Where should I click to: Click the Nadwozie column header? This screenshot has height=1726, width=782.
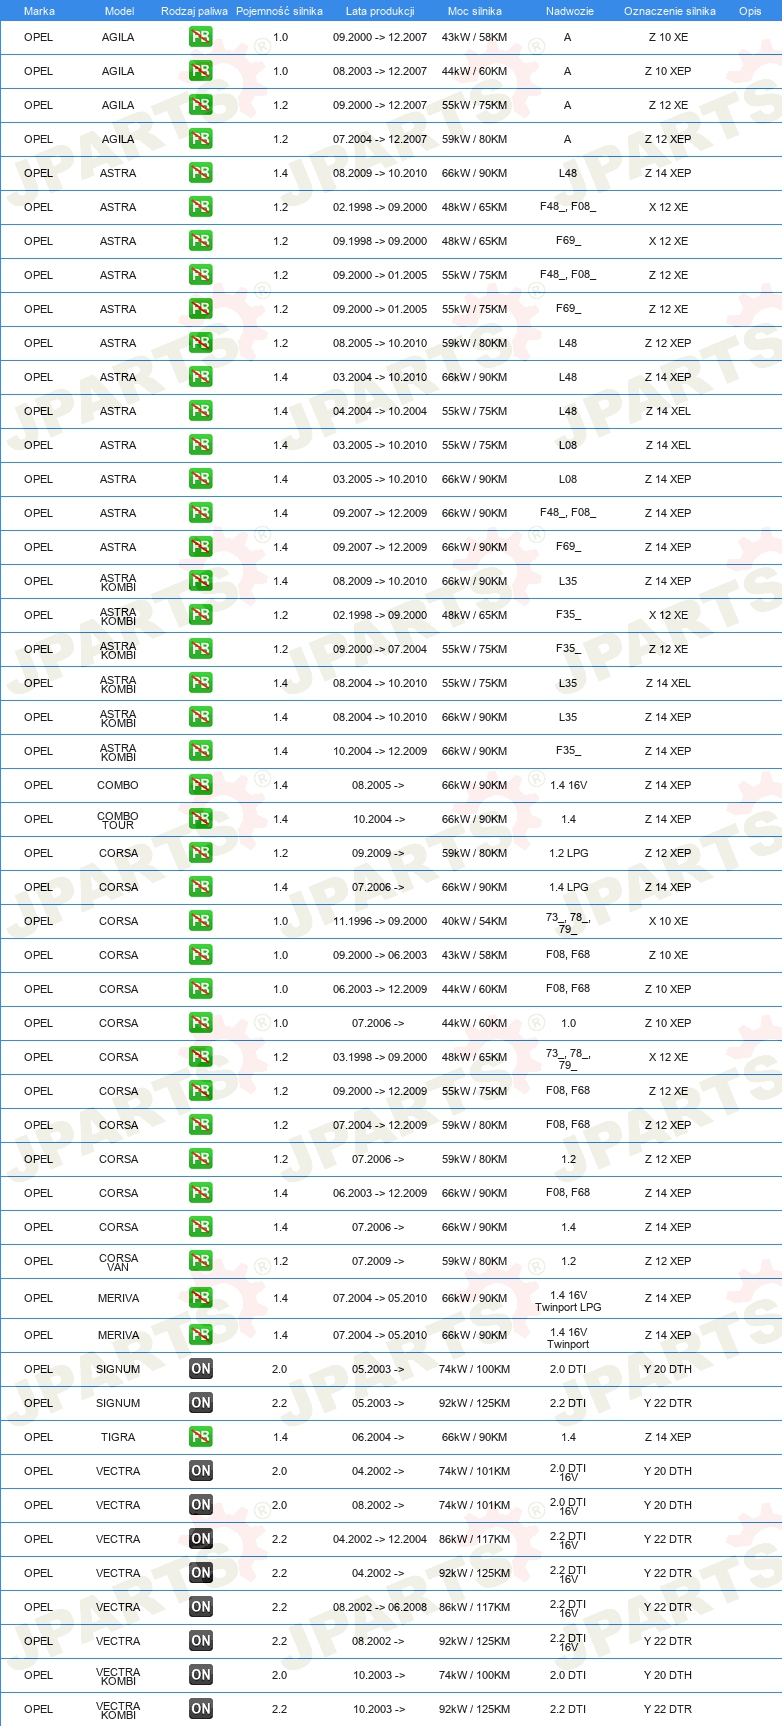click(x=570, y=11)
